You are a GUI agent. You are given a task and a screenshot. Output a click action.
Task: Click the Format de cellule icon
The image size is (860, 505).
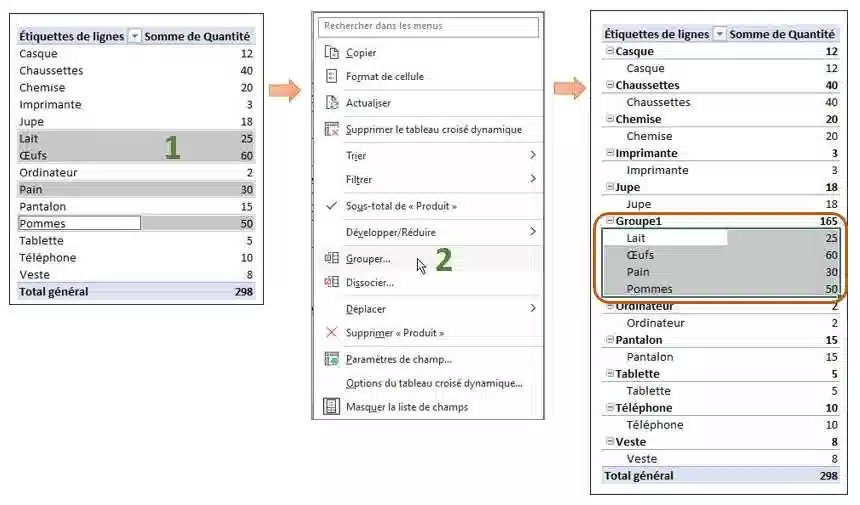(x=332, y=76)
